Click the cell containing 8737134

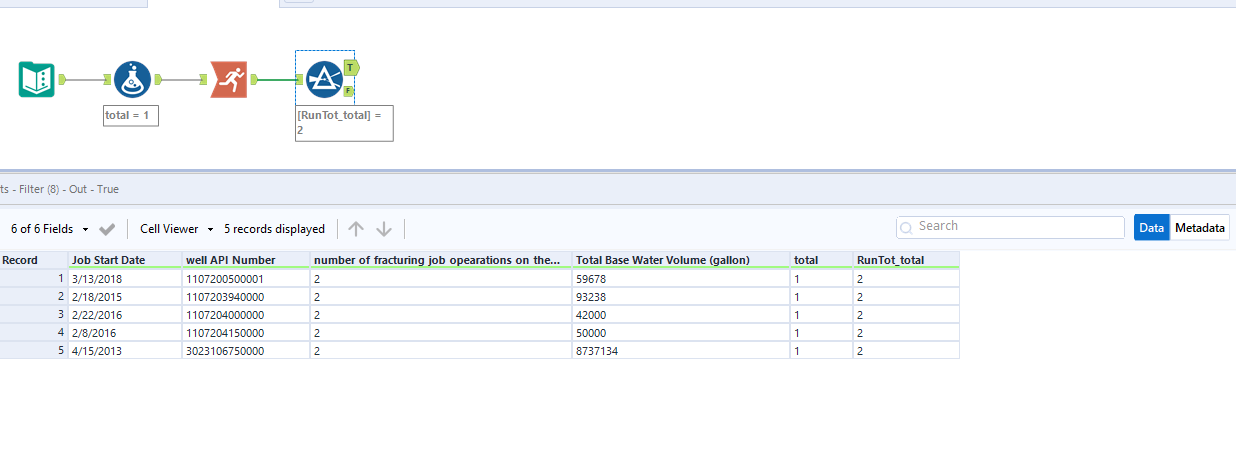click(x=604, y=351)
